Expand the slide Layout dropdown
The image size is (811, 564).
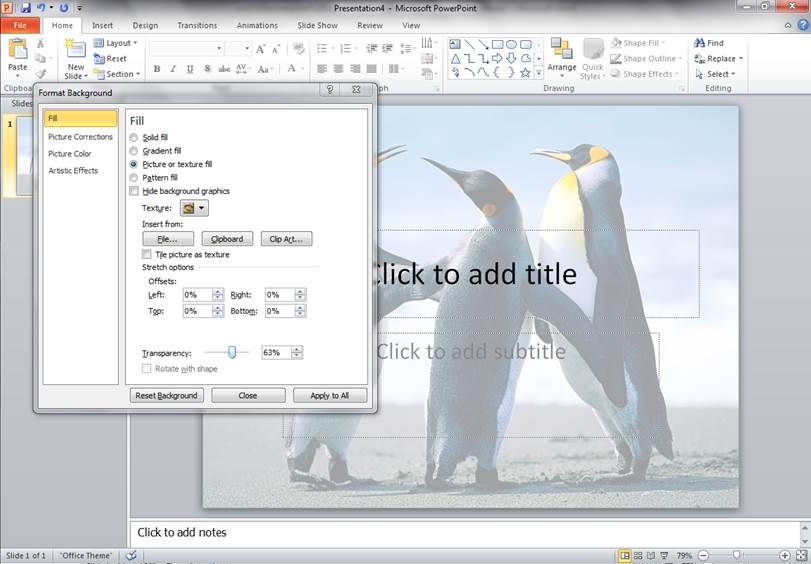(118, 43)
